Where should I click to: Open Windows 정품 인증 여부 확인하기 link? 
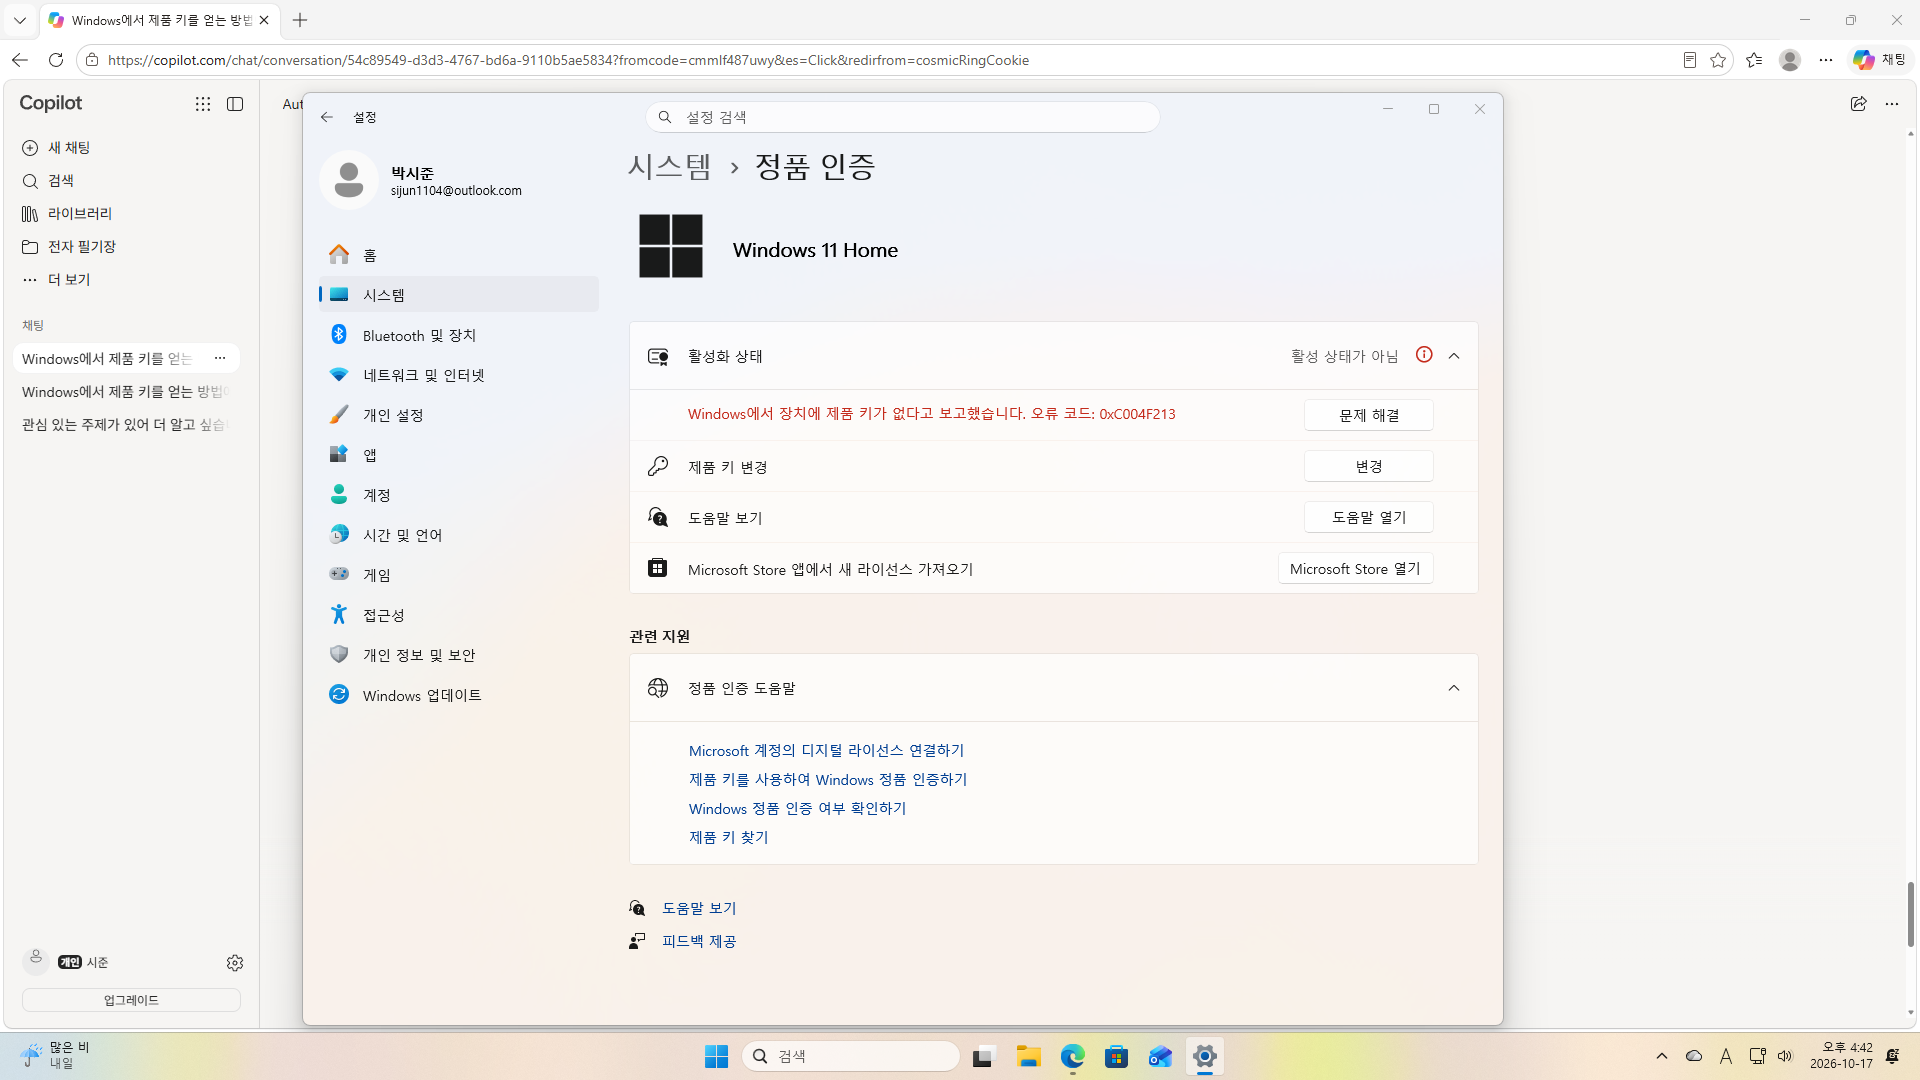(797, 808)
